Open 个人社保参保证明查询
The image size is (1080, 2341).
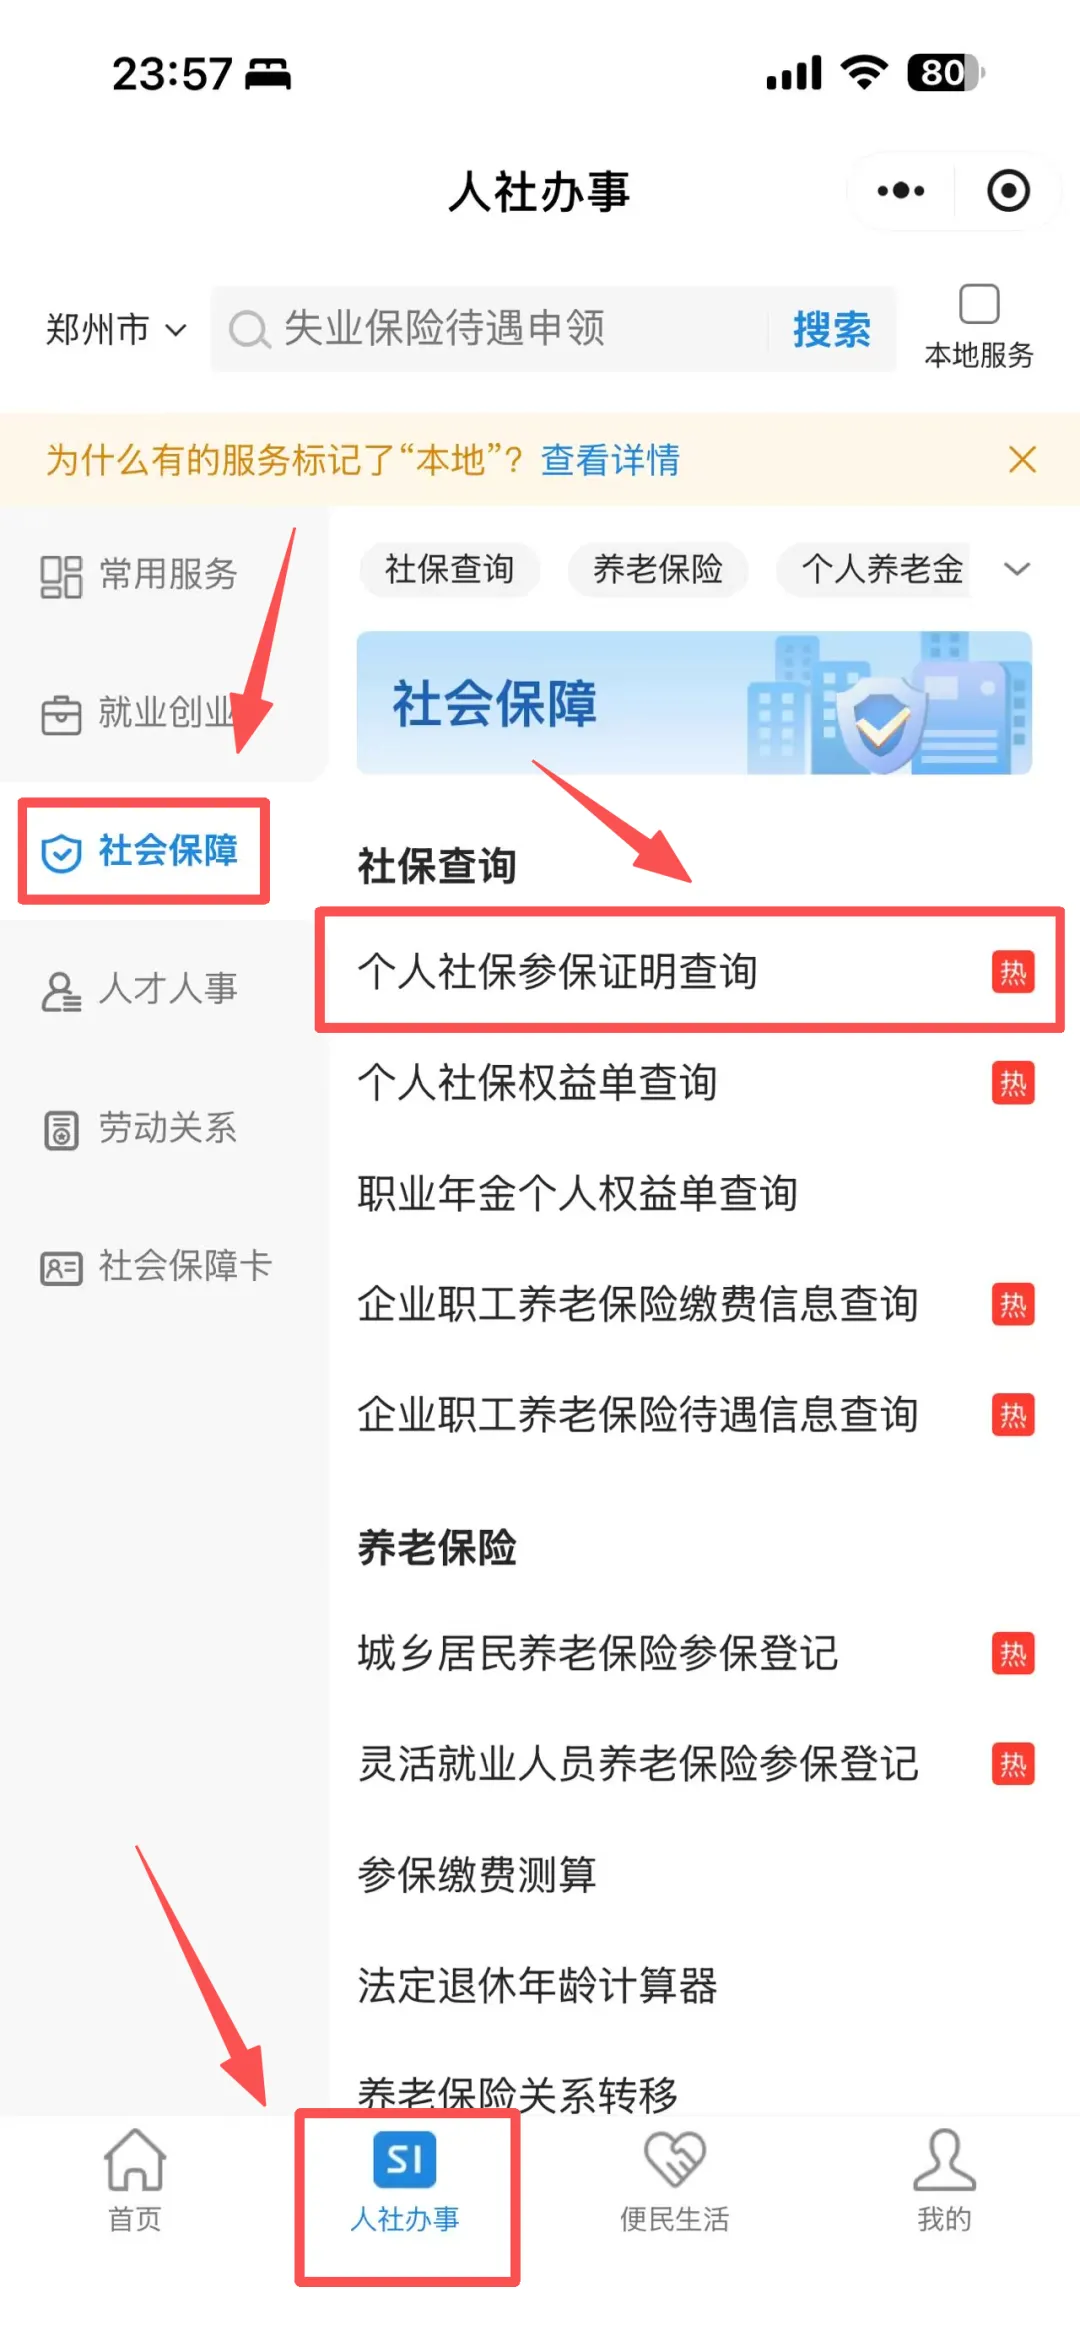click(690, 971)
